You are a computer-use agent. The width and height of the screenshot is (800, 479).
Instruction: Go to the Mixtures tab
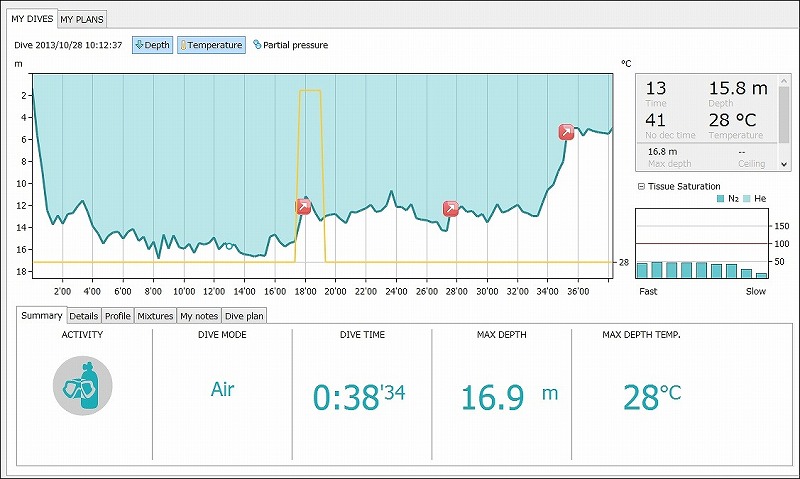154,316
